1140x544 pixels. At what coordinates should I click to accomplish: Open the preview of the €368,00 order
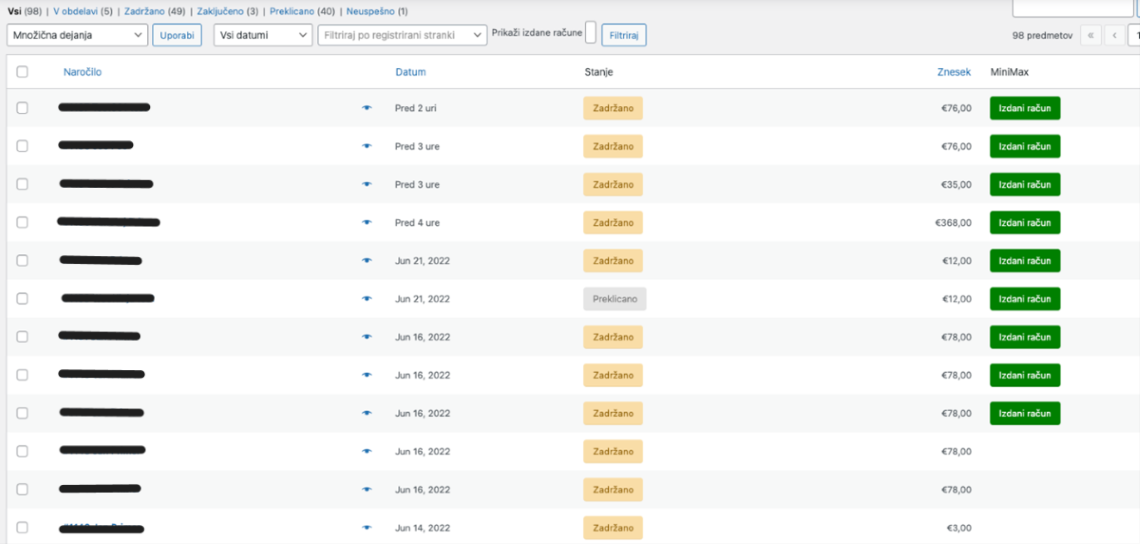coord(367,223)
